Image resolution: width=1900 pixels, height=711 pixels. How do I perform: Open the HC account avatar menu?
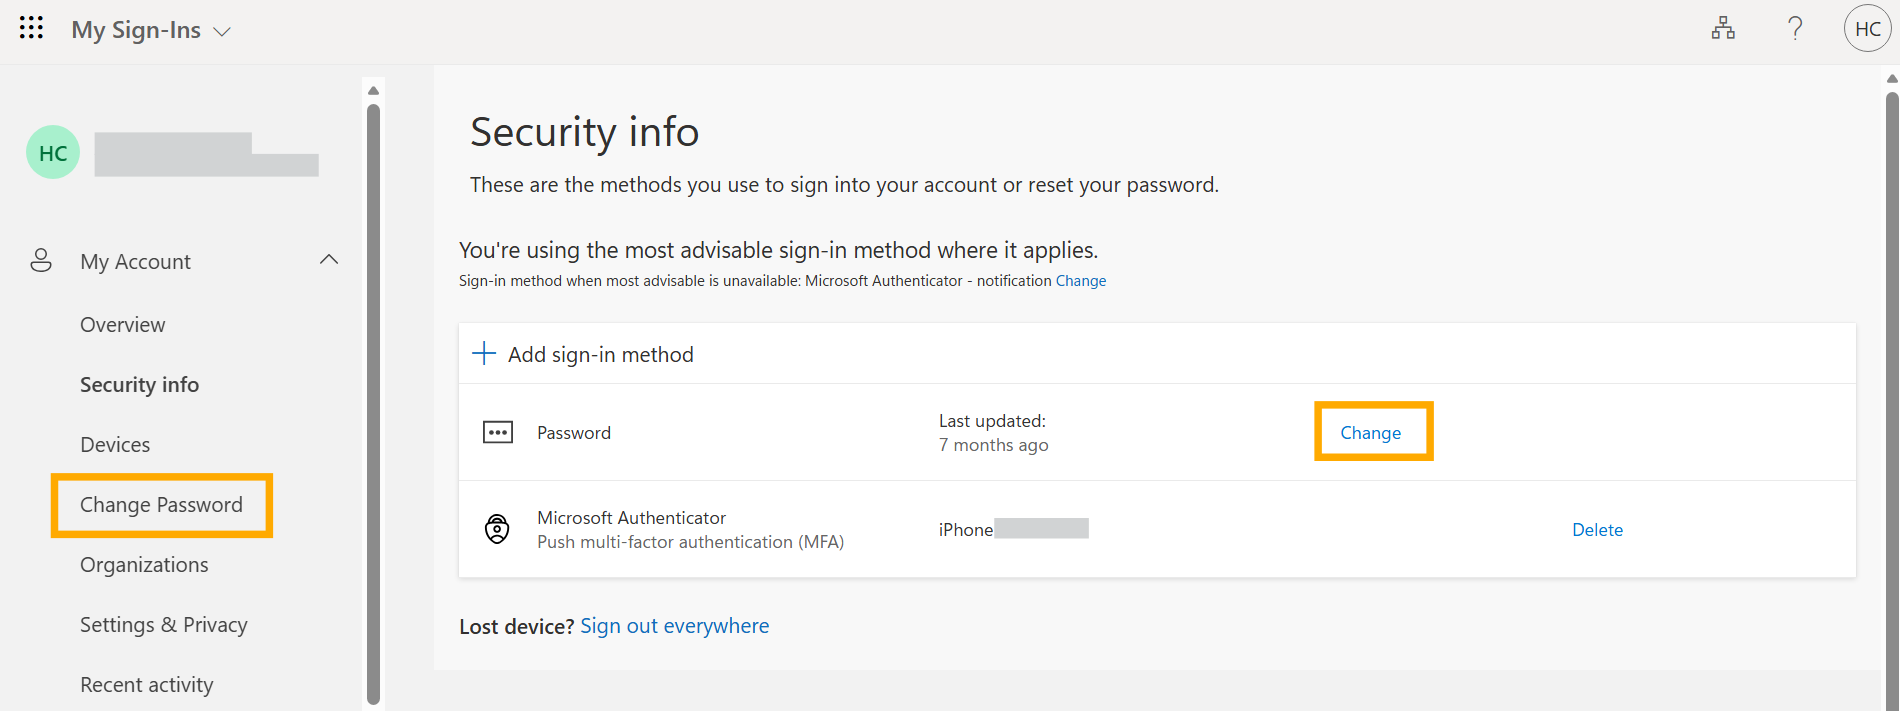[1867, 29]
